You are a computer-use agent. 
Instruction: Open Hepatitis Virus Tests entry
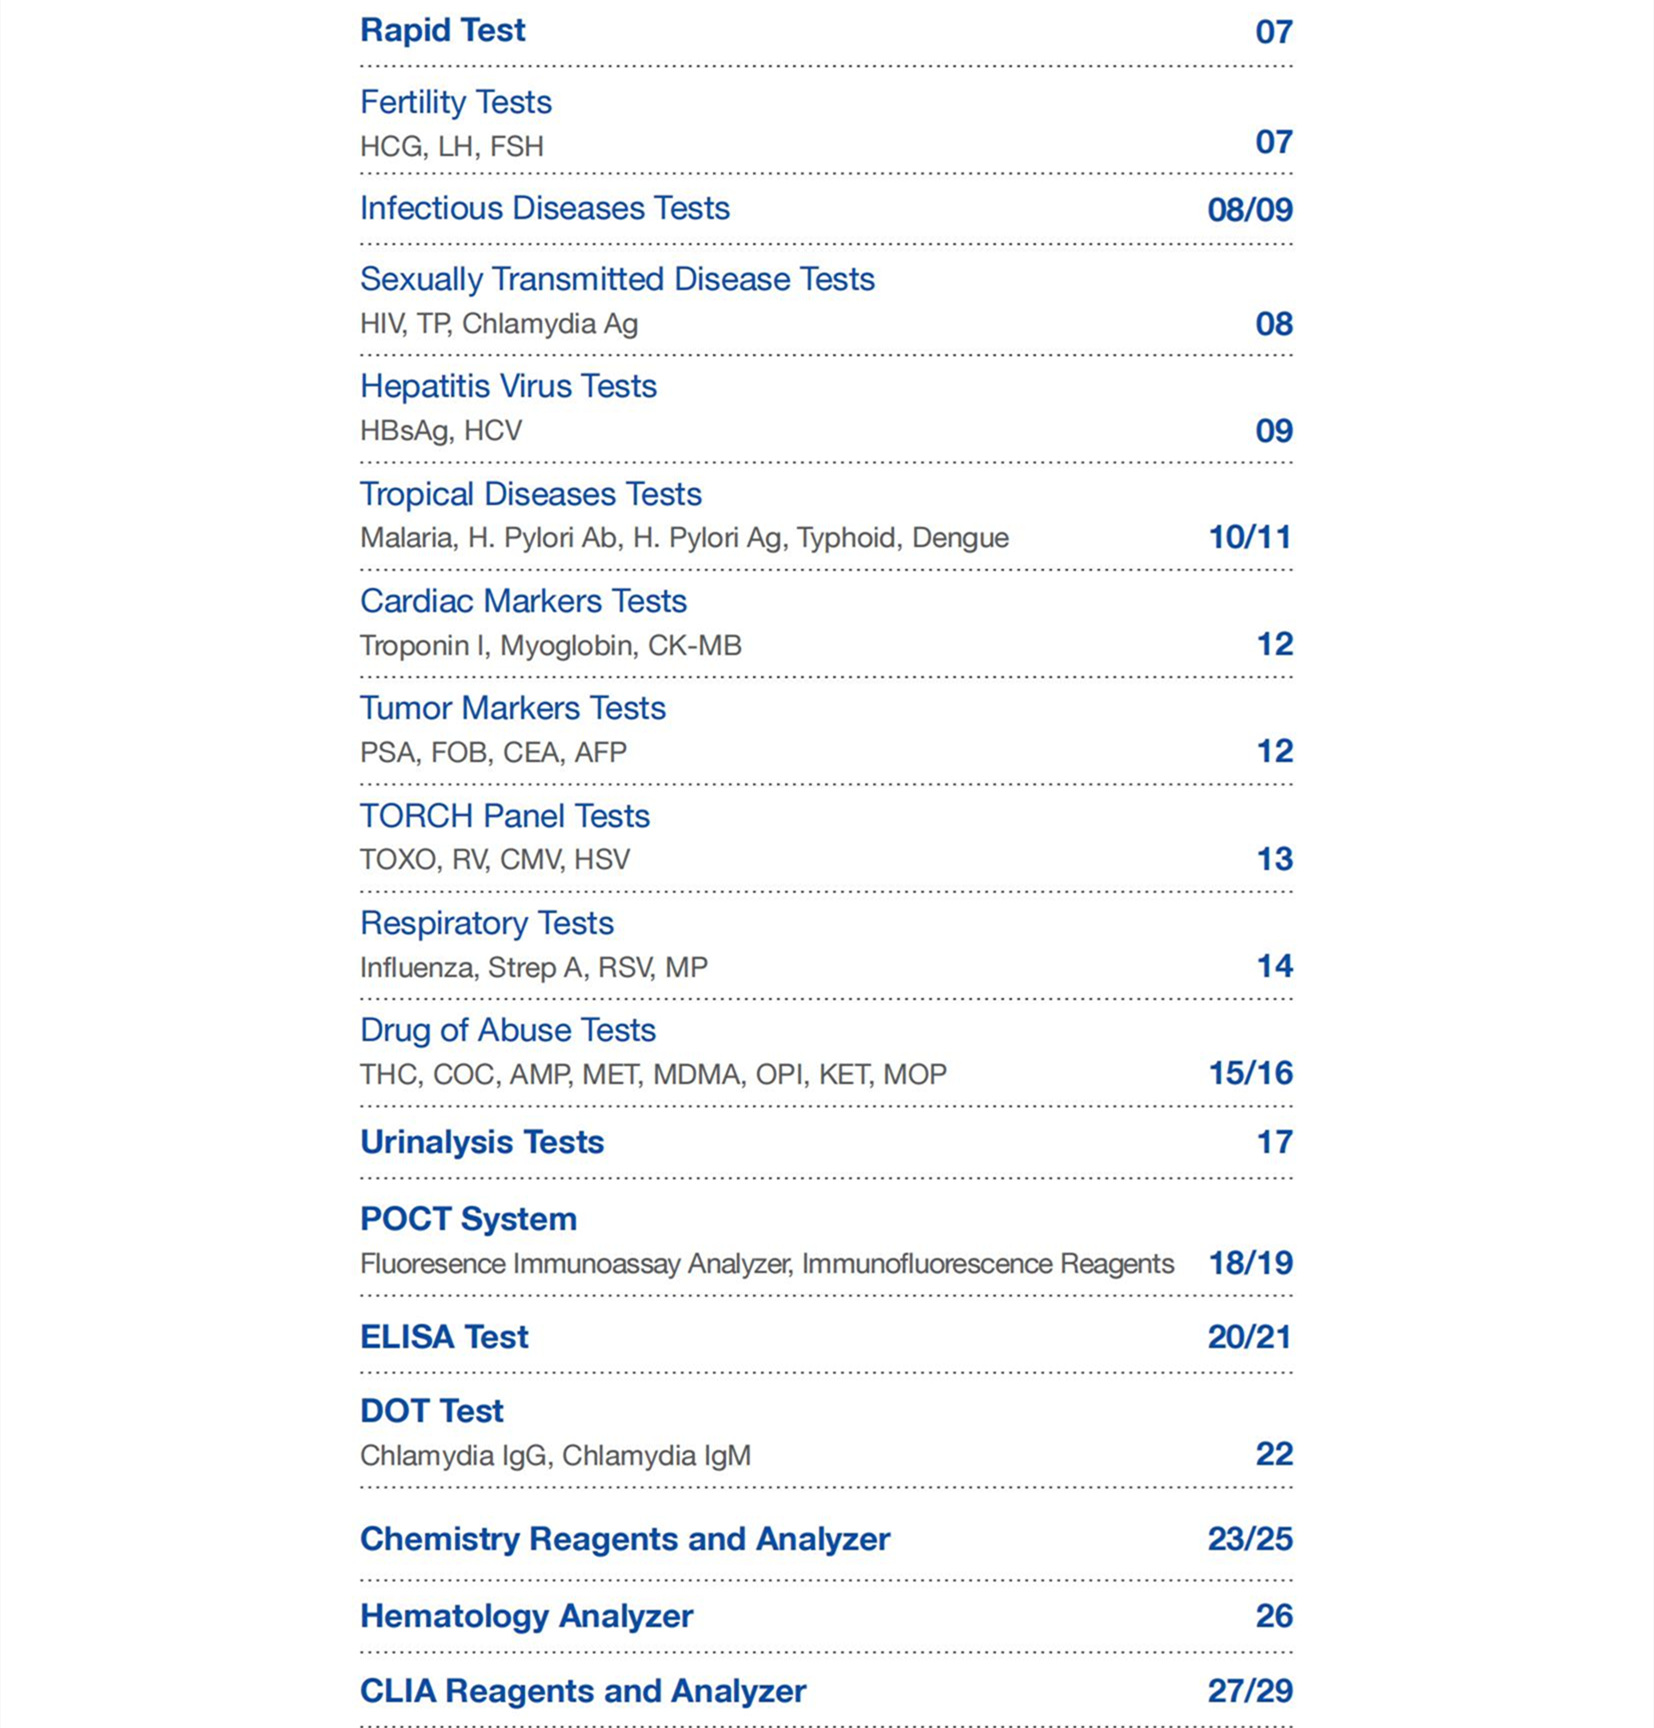click(508, 386)
